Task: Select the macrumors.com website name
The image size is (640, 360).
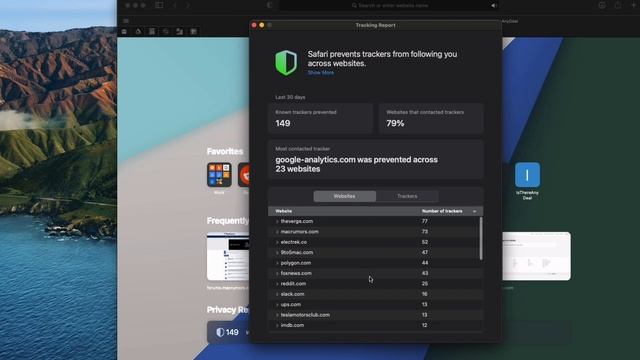Action: (300, 231)
